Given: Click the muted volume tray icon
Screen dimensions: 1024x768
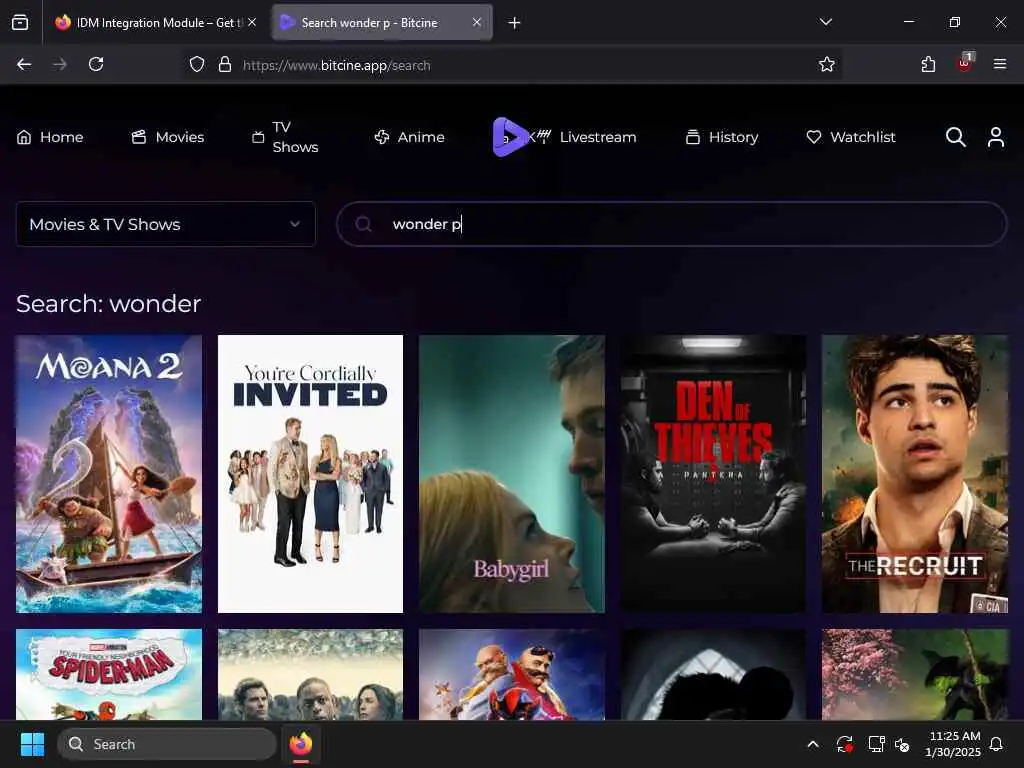Looking at the screenshot, I should pos(903,744).
